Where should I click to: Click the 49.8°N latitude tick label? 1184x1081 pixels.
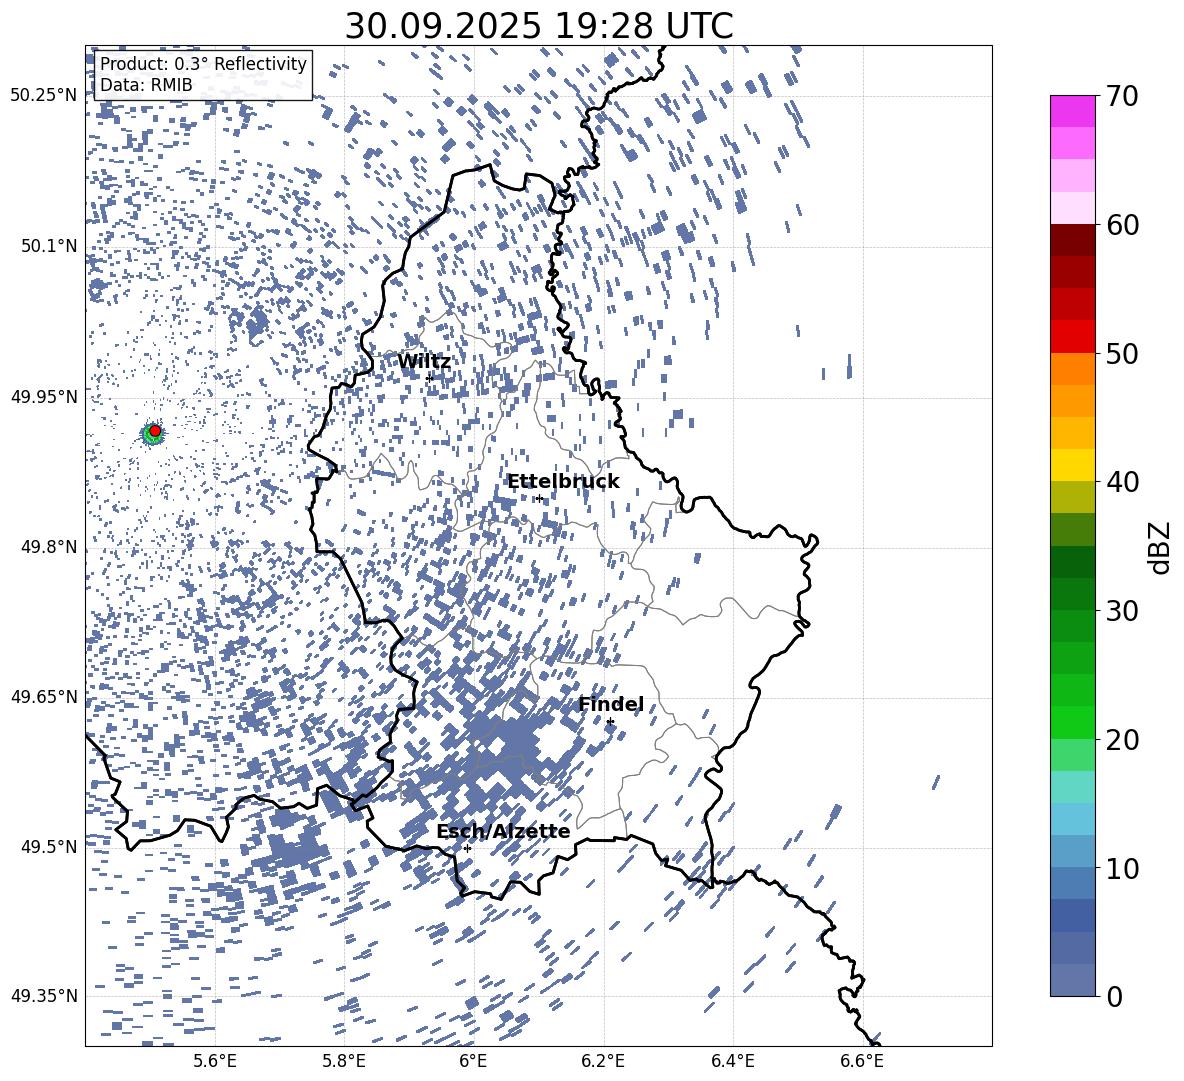coord(44,547)
